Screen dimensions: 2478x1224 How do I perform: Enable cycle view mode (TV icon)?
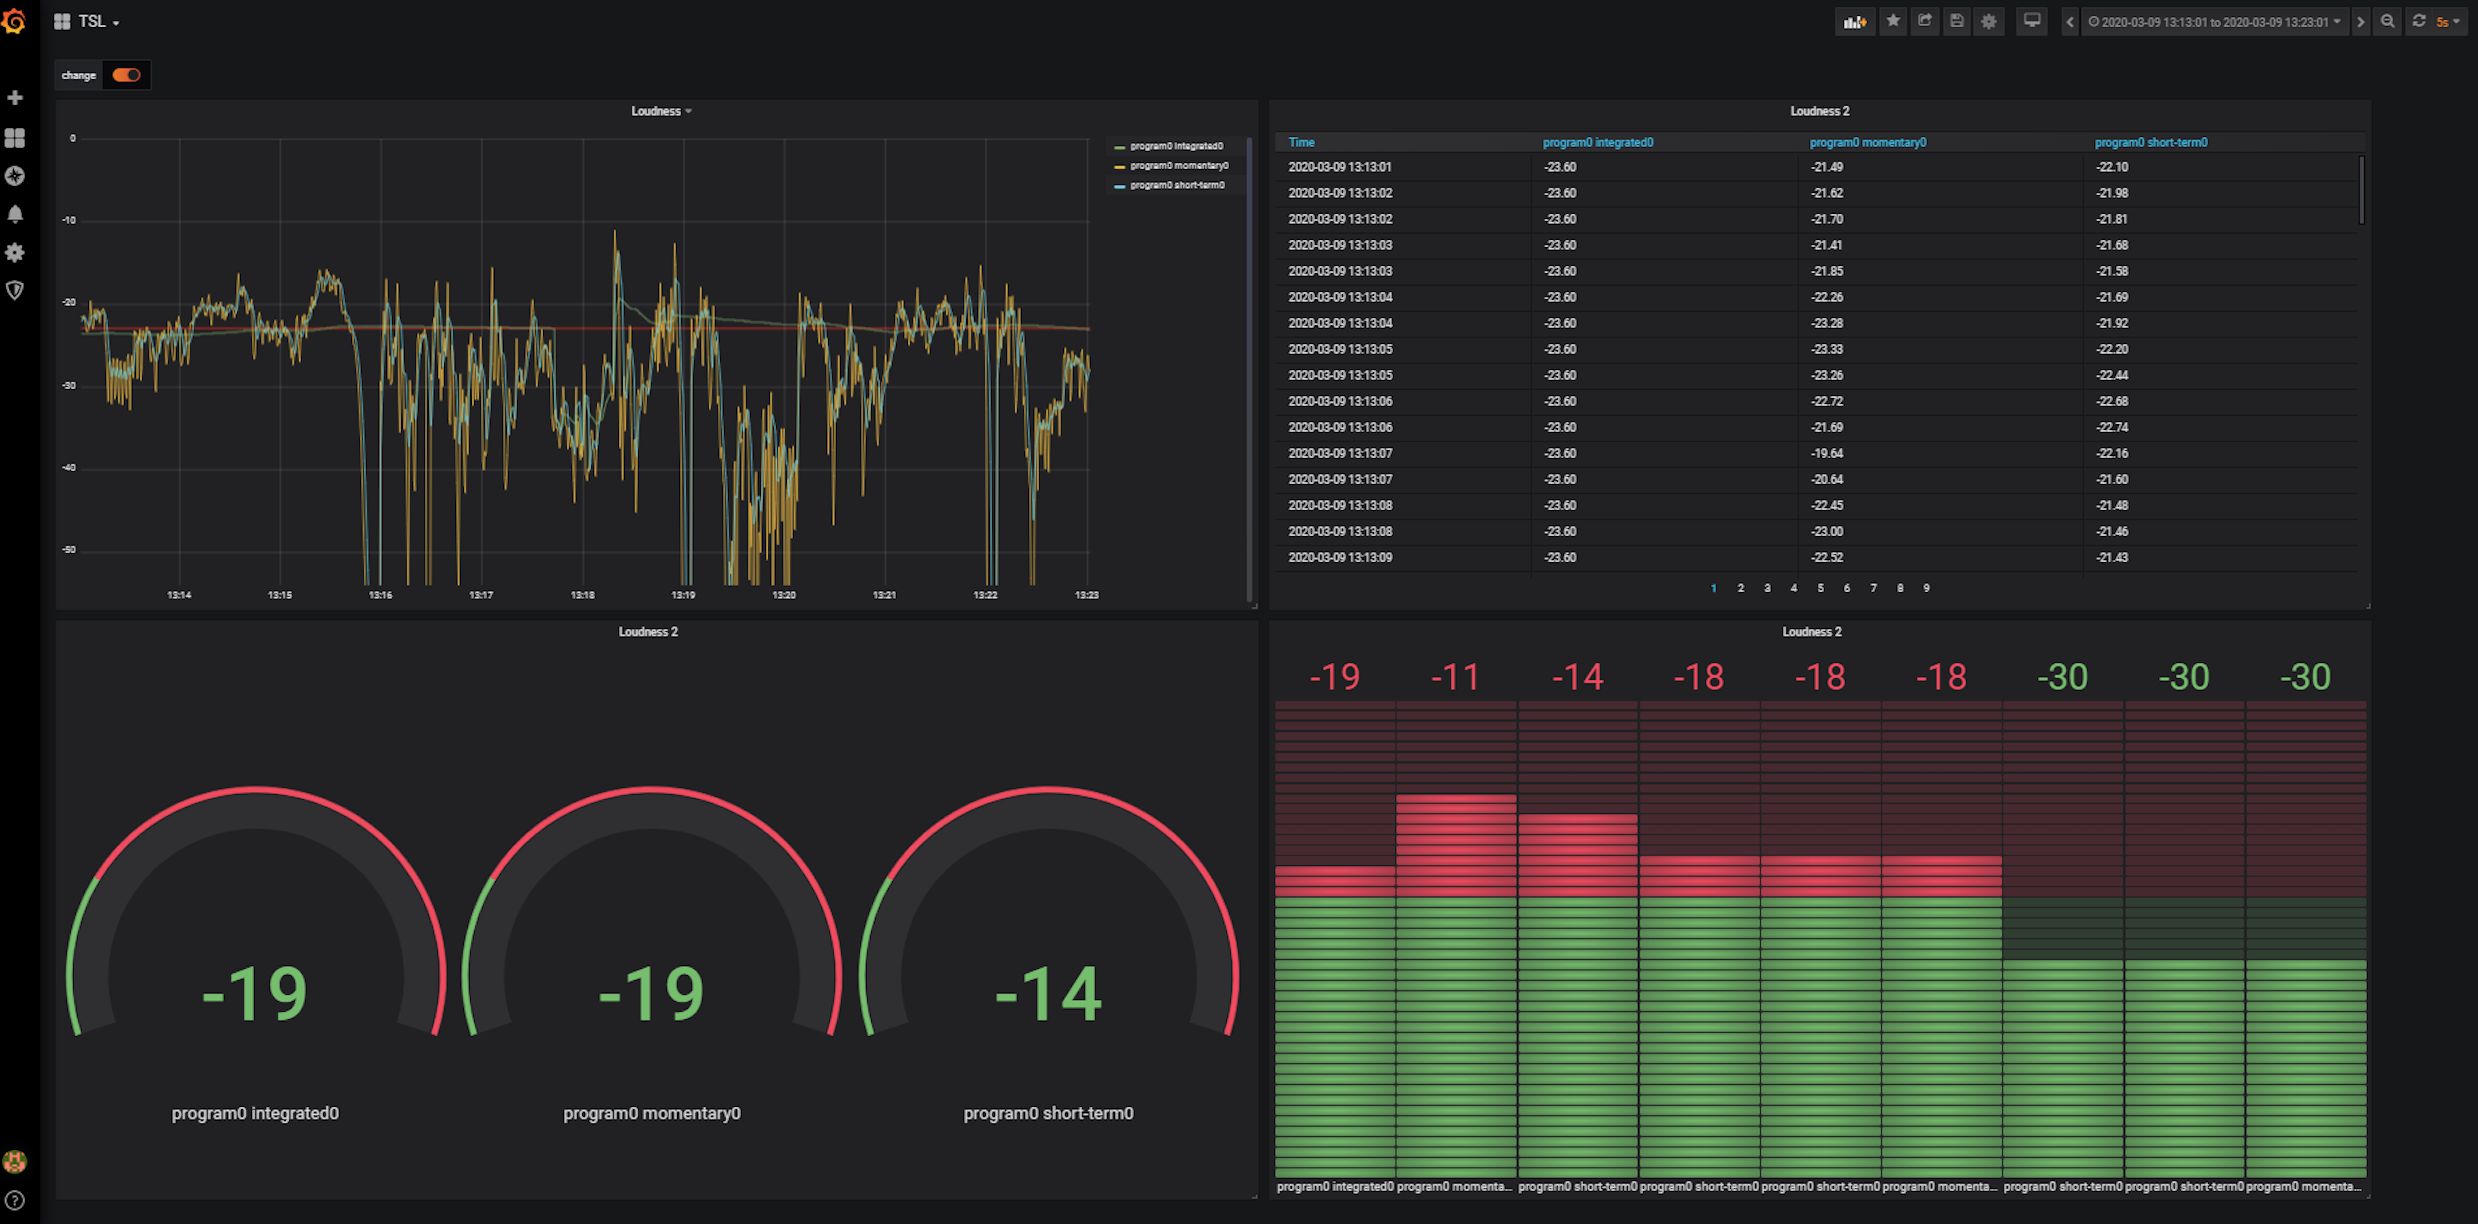pos(2031,20)
